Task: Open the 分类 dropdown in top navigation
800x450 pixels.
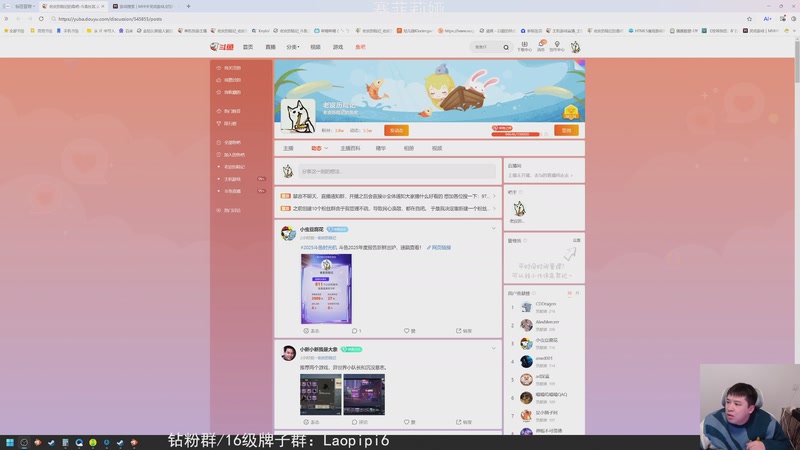Action: pyautogui.click(x=292, y=47)
